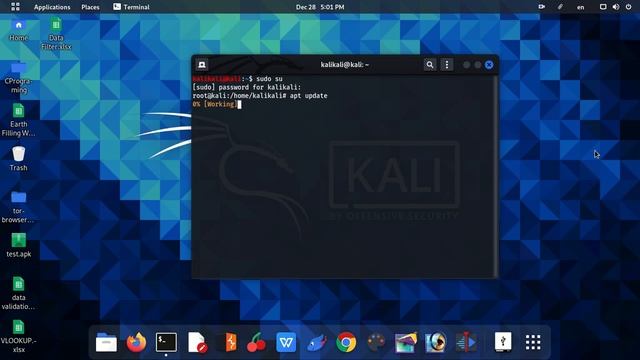Image resolution: width=640 pixels, height=360 pixels.
Task: Click the new tab button in terminal titlebar
Action: point(202,64)
